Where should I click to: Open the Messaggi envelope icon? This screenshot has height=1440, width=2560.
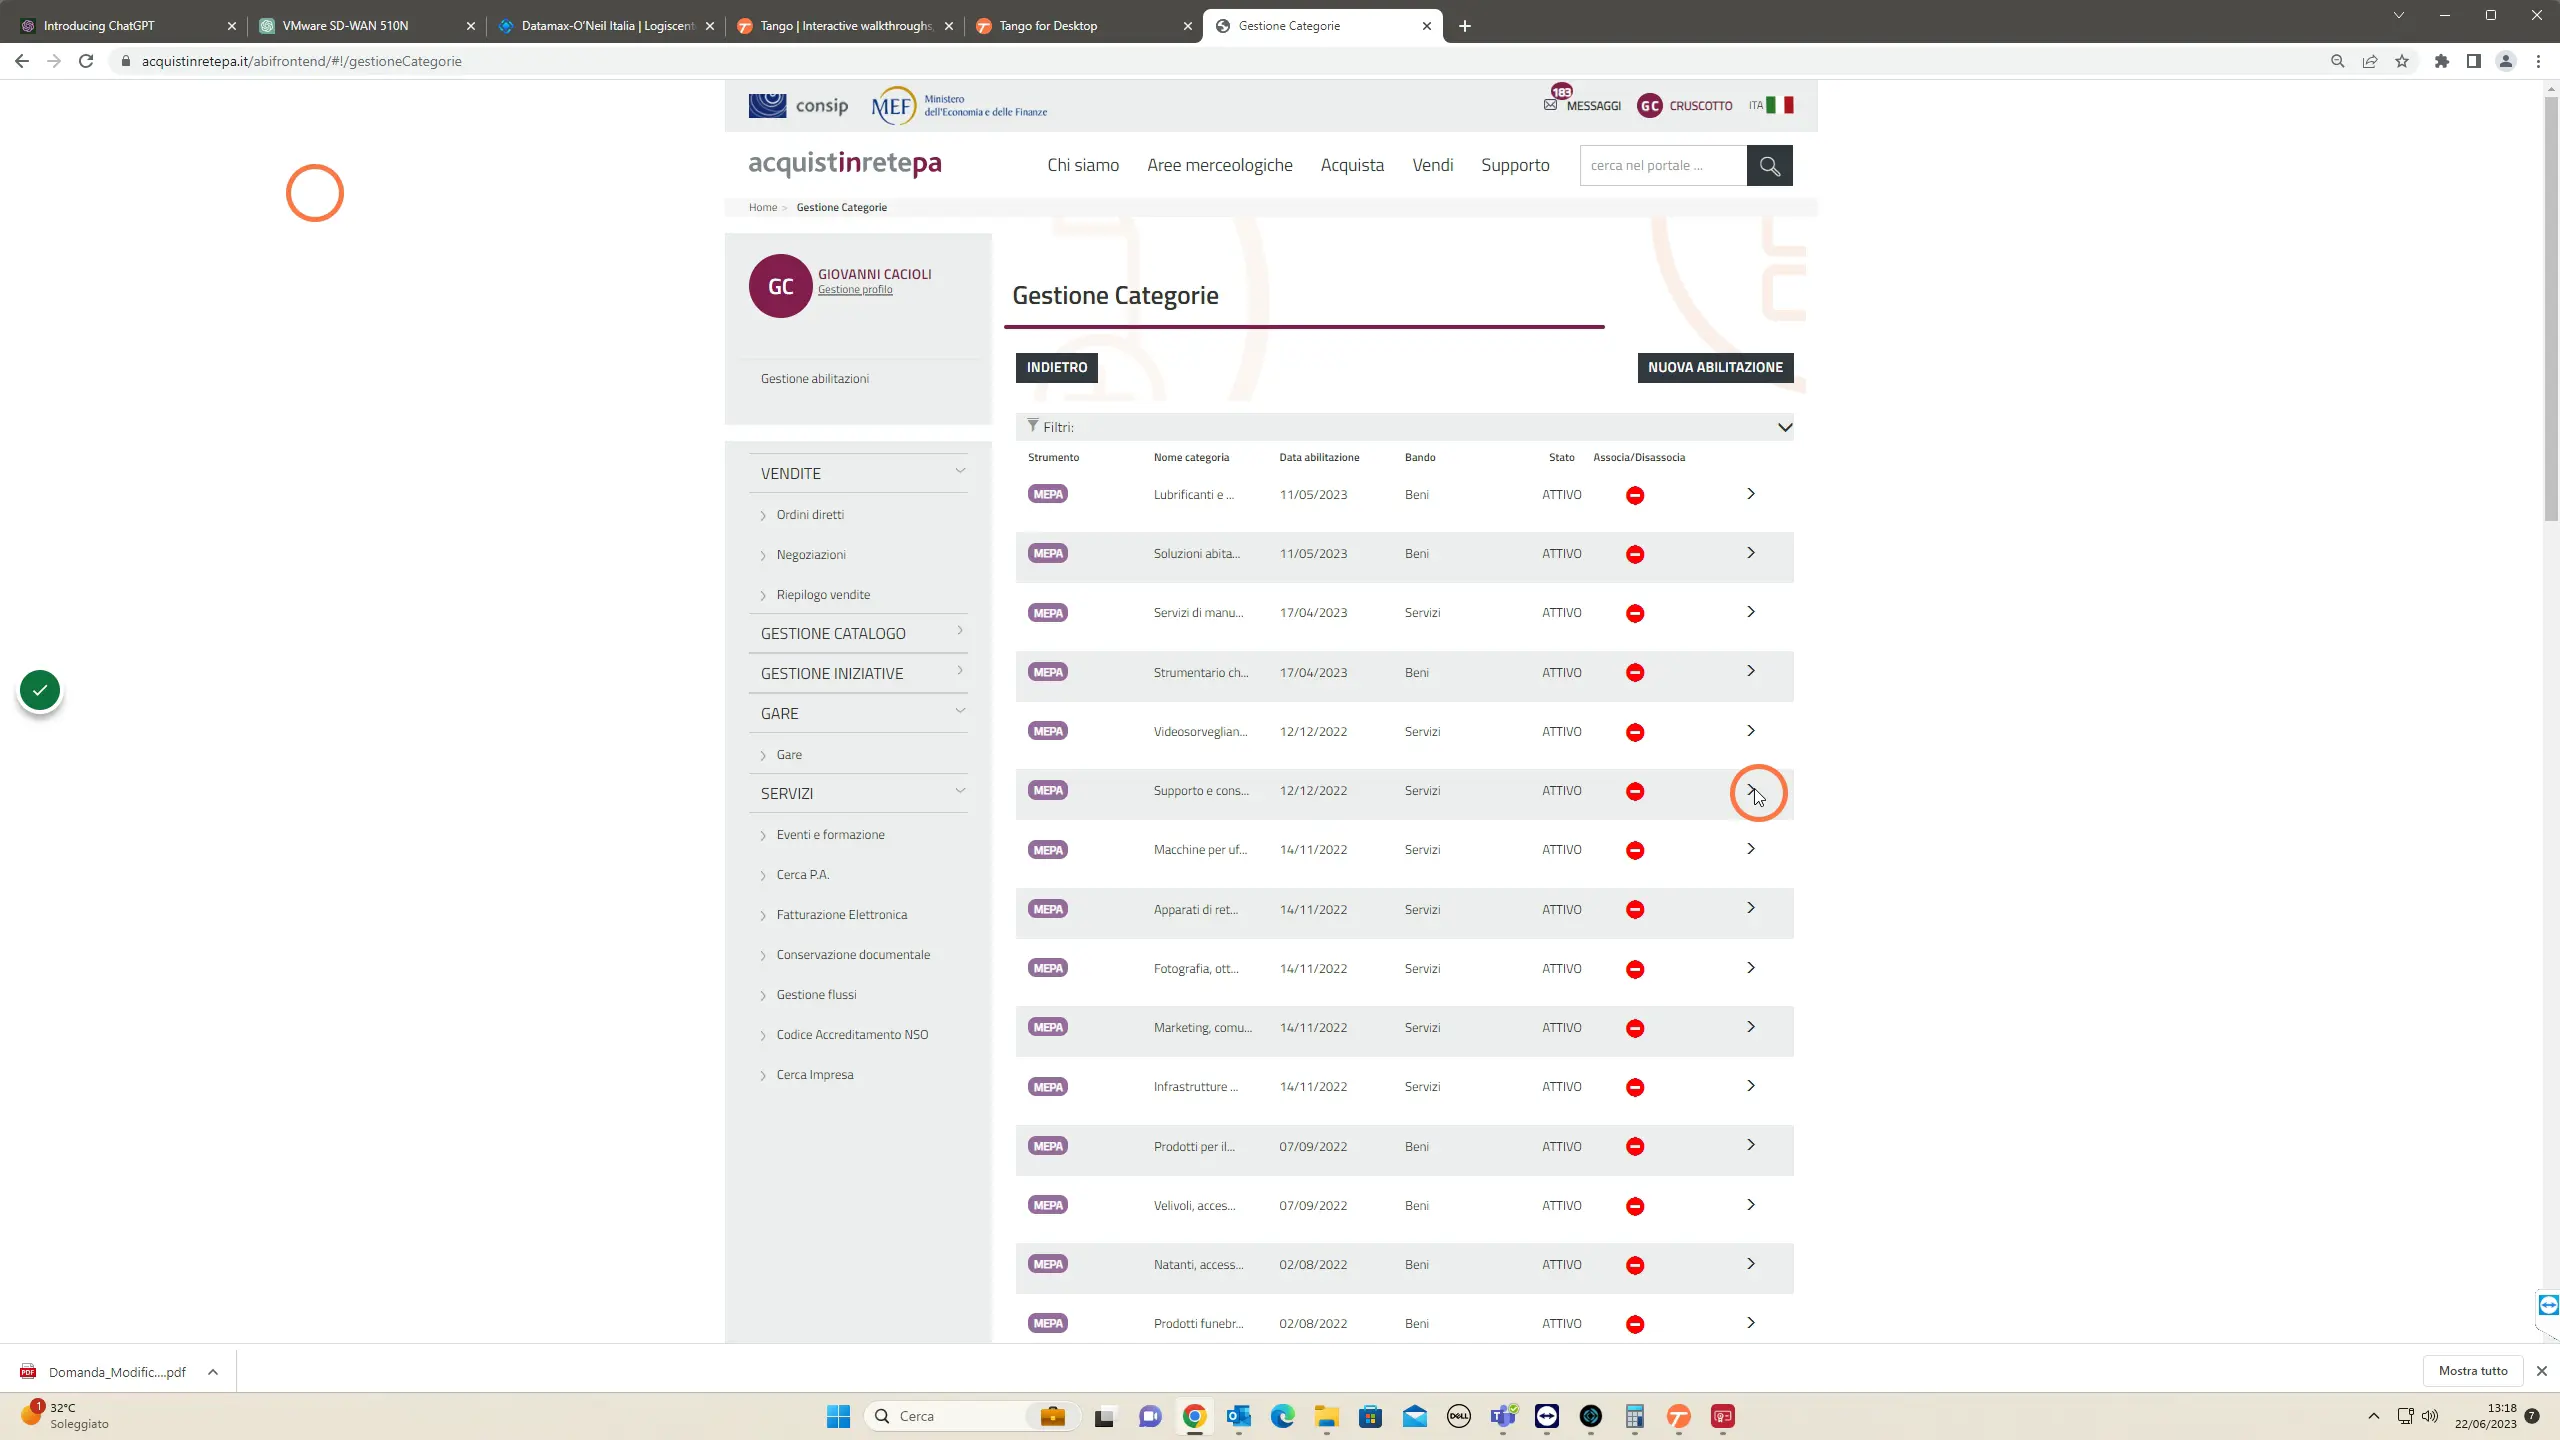pyautogui.click(x=1550, y=105)
